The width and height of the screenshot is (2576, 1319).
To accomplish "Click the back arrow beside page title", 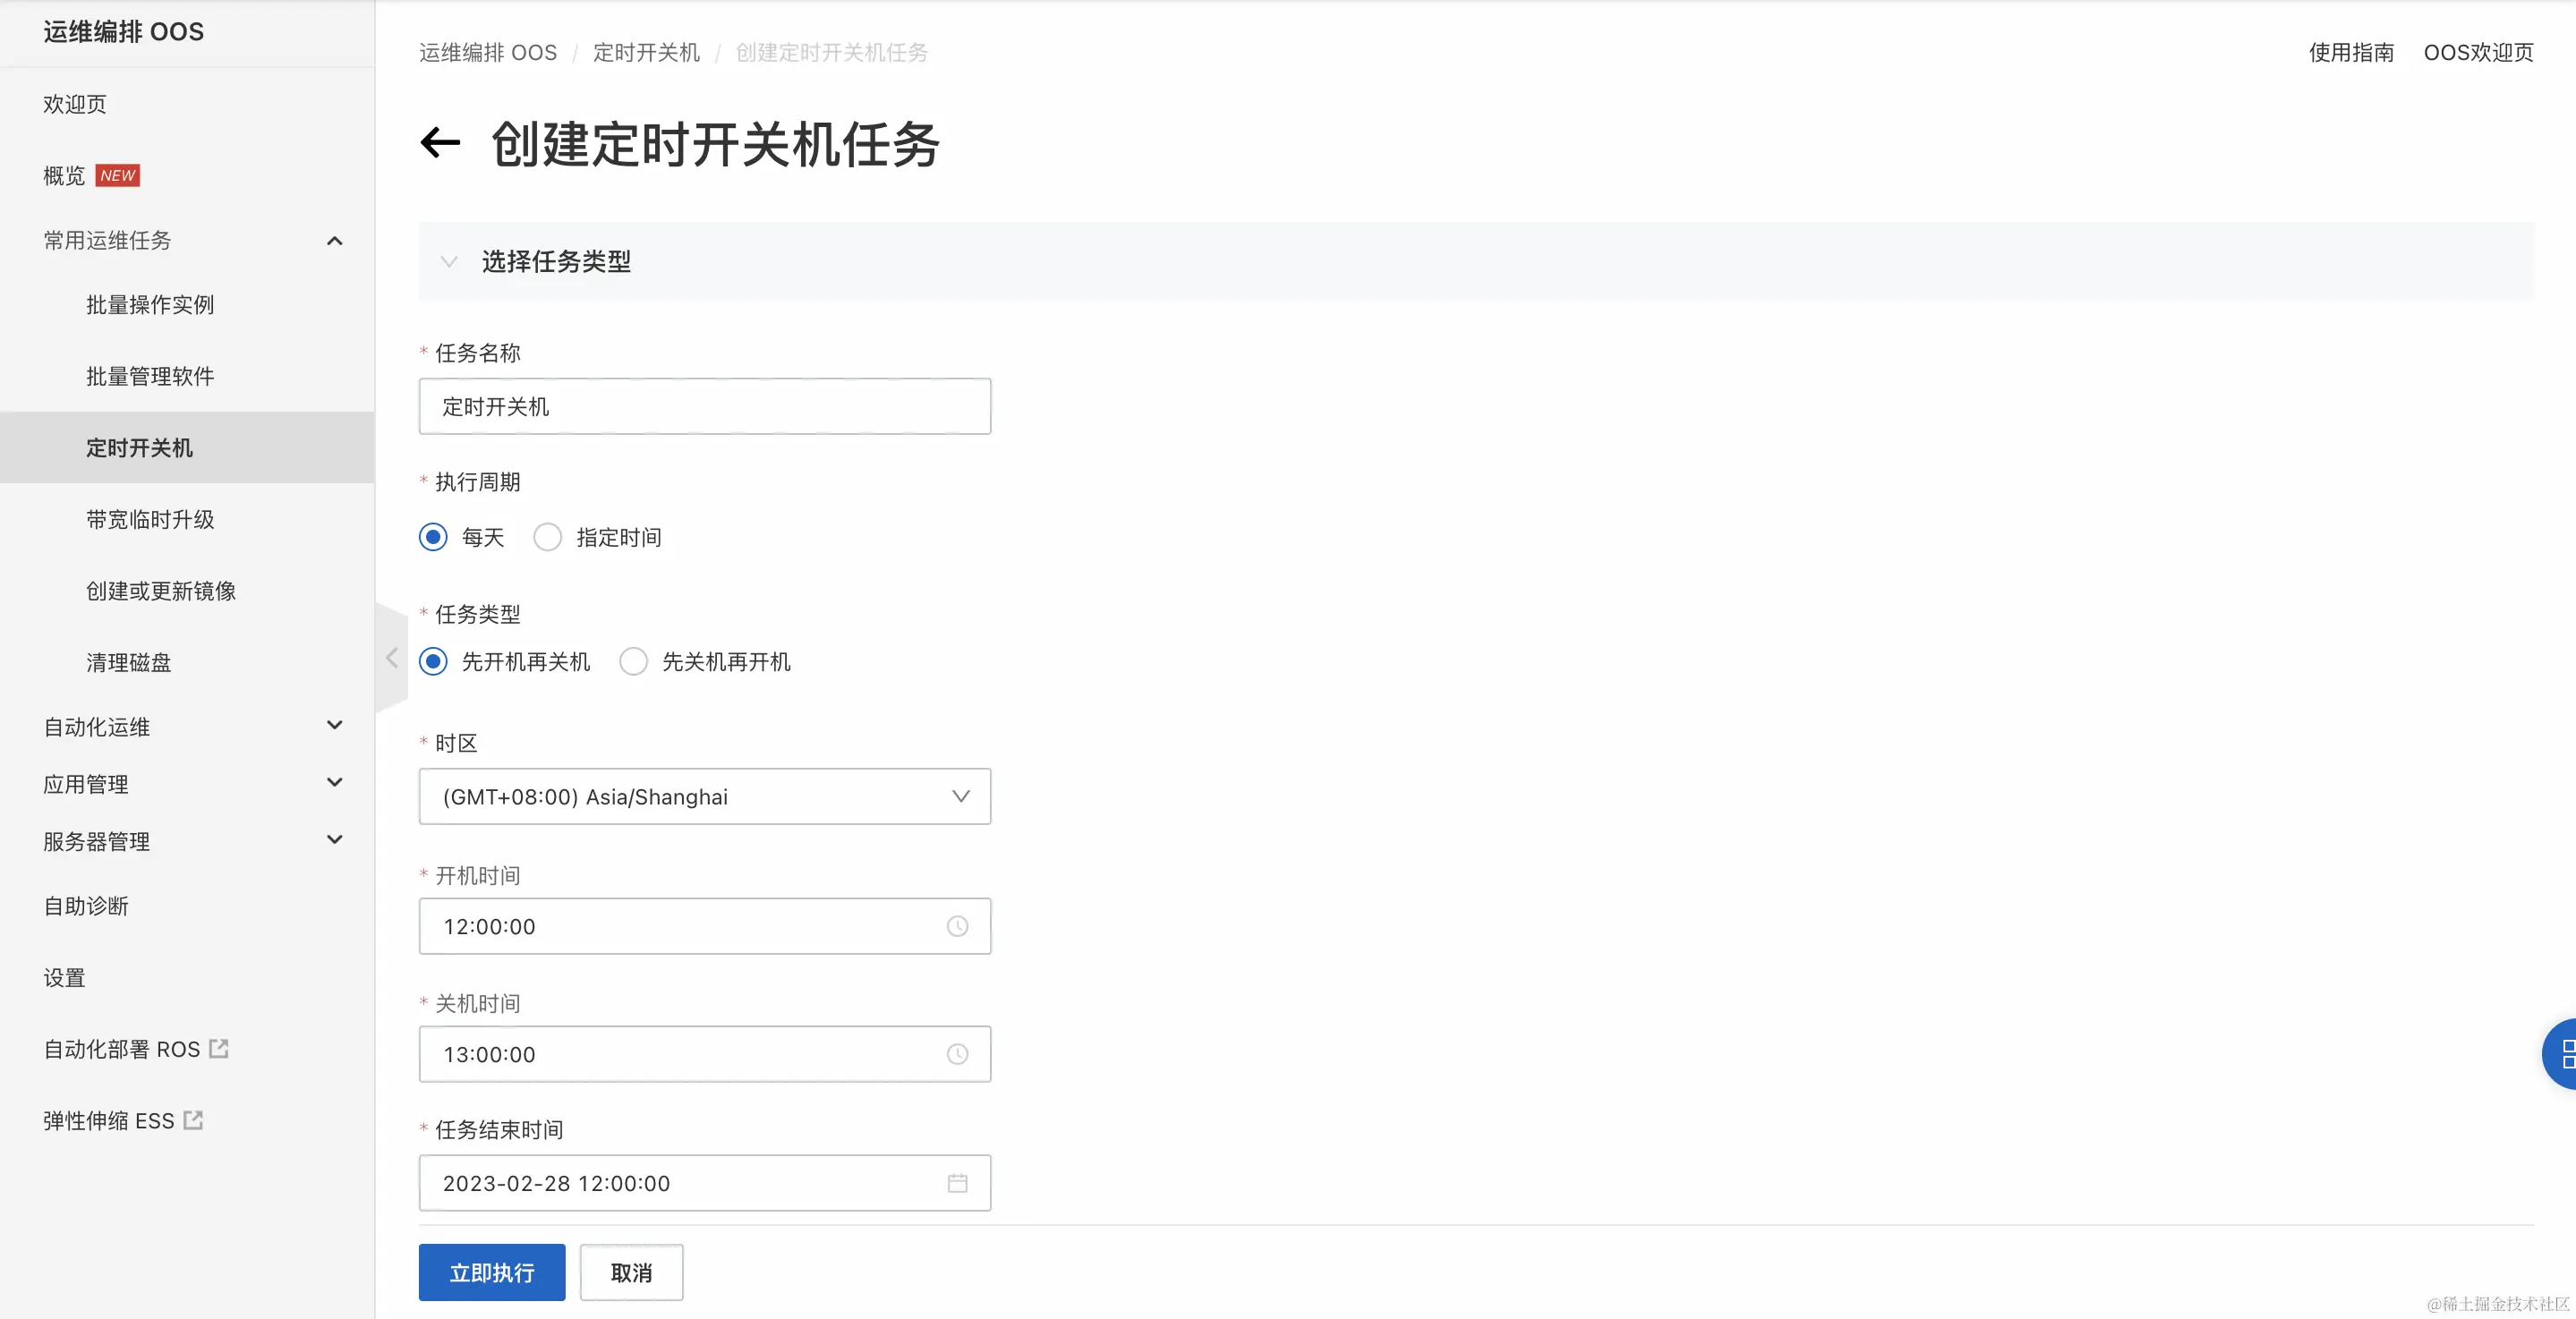I will tap(440, 143).
